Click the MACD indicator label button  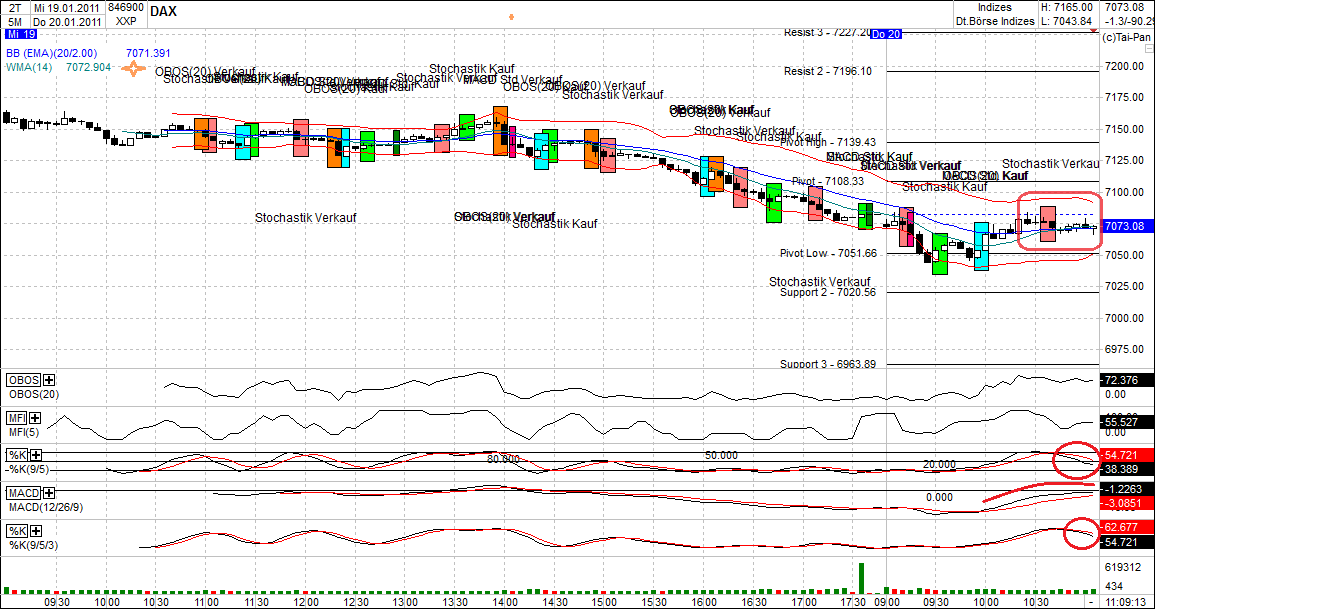23,493
